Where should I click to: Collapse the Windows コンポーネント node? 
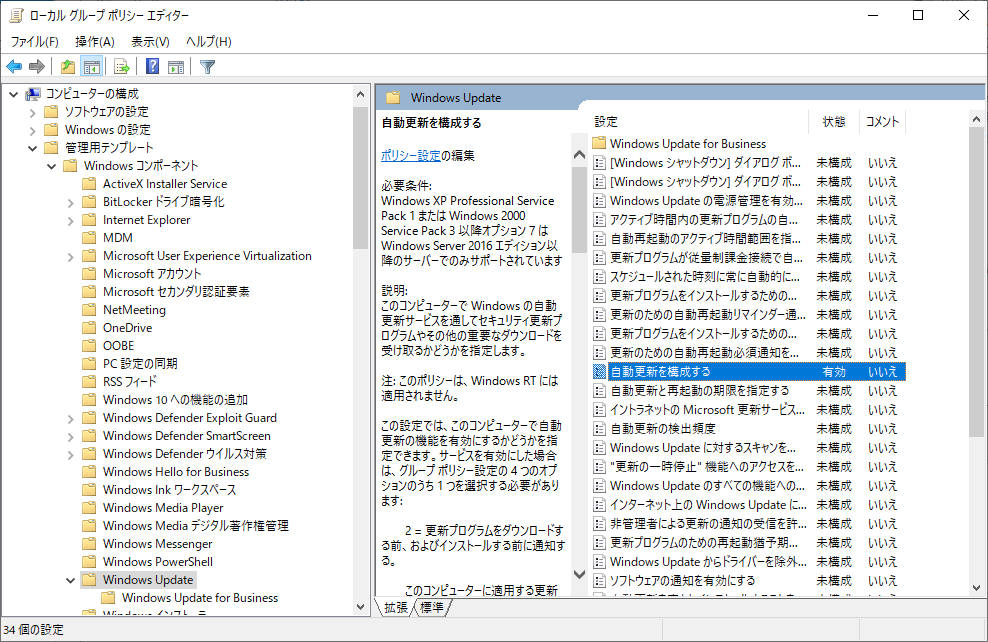pos(51,166)
